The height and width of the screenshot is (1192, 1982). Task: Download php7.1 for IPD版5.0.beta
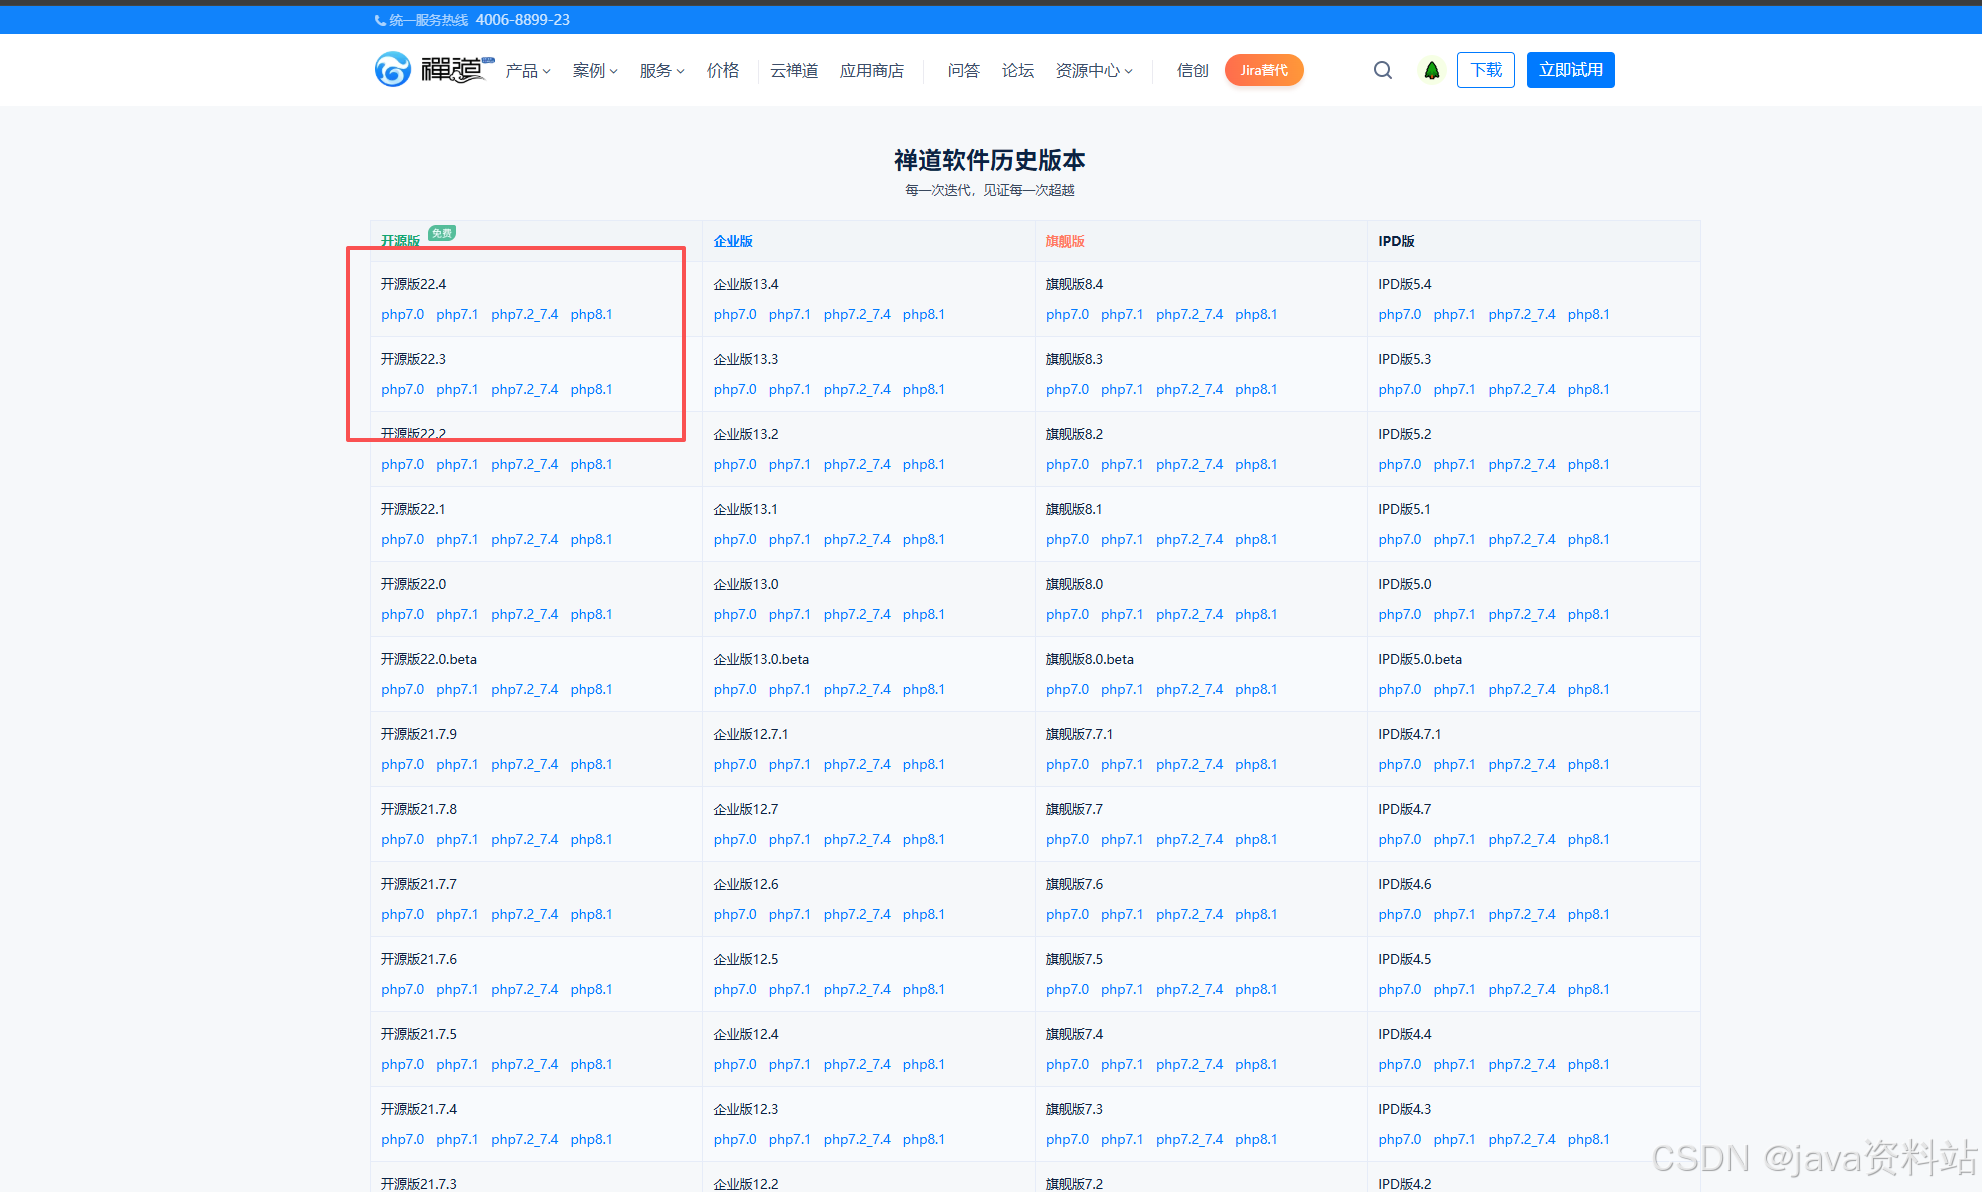coord(1455,689)
